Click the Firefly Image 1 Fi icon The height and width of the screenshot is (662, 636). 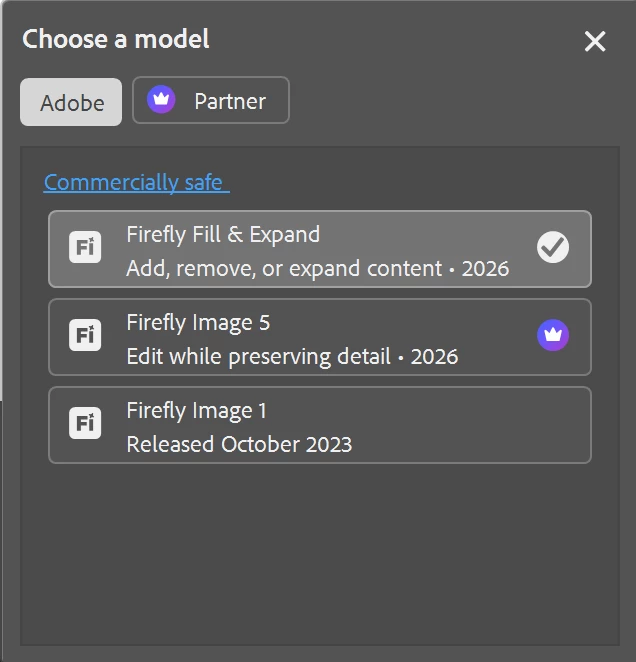(x=85, y=424)
